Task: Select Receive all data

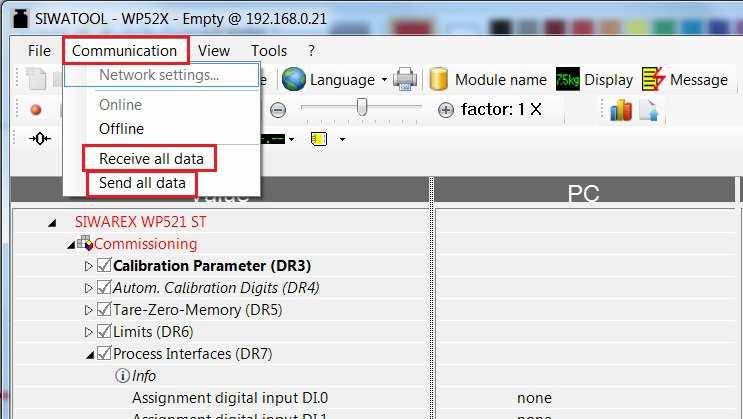Action: pyautogui.click(x=151, y=158)
